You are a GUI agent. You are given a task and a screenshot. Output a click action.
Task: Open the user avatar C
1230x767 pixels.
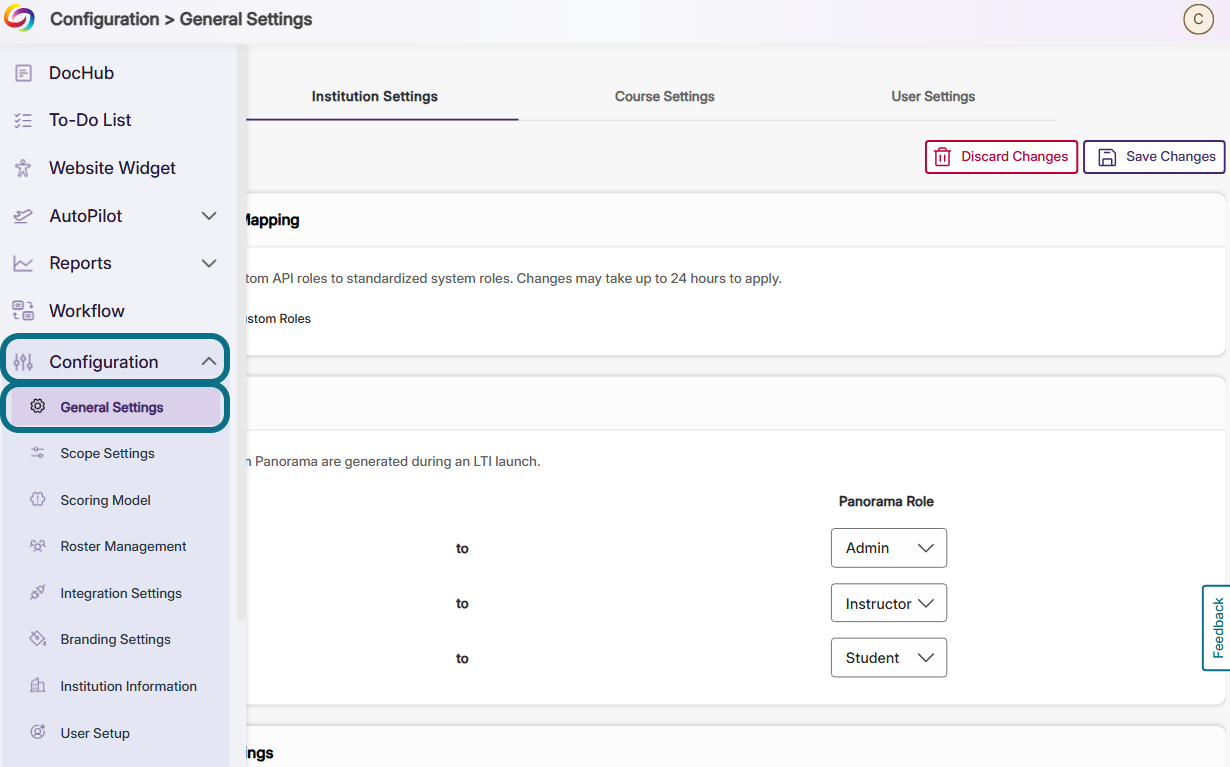(x=1198, y=19)
